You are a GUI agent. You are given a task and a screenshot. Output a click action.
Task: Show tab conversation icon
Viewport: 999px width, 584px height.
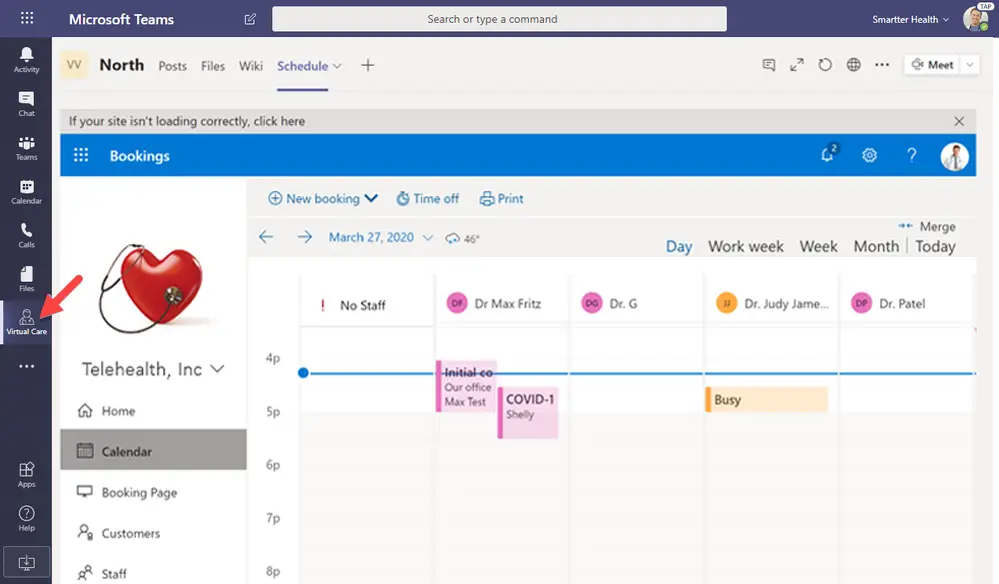769,65
